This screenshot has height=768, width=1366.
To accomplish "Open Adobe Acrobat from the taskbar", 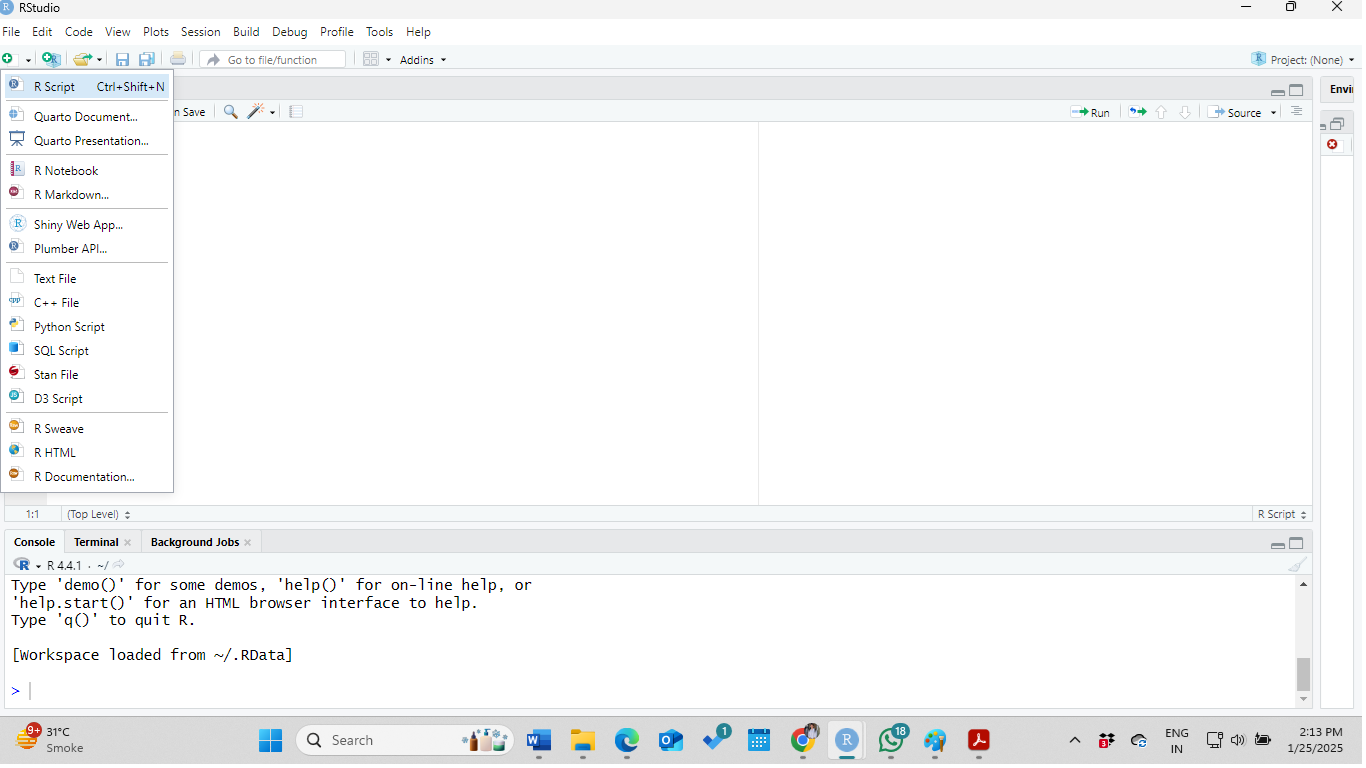I will 978,740.
